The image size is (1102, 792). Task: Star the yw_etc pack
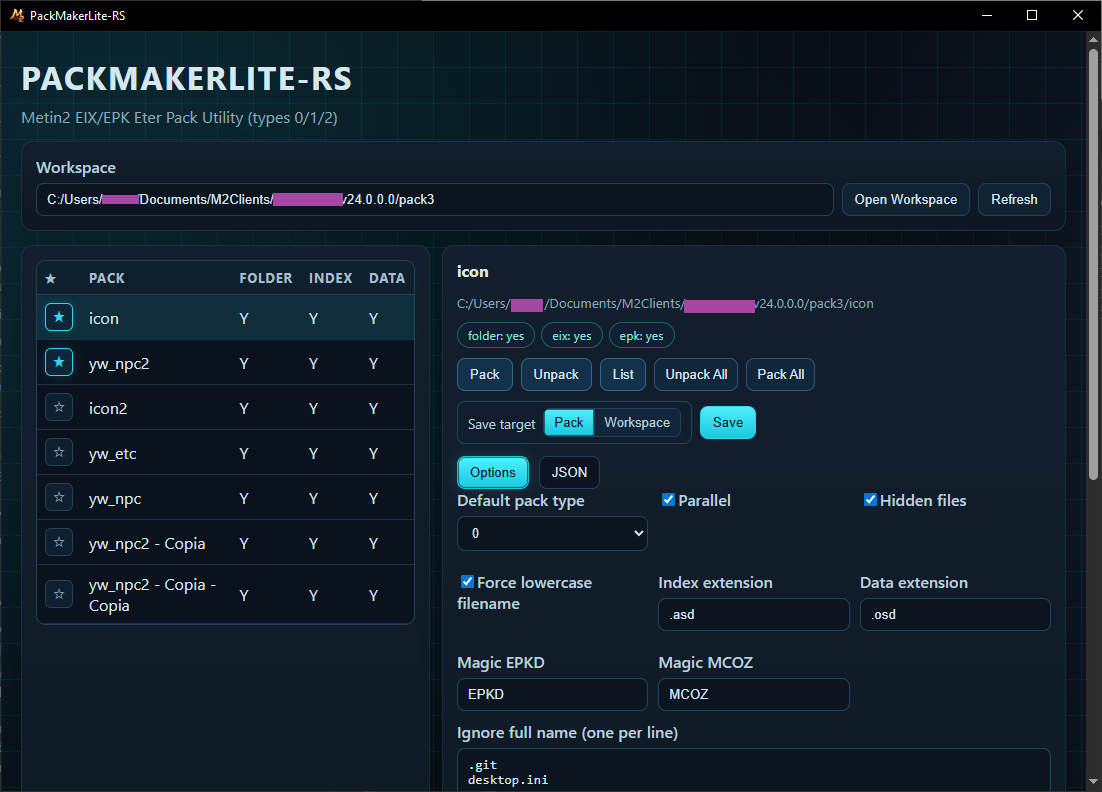pyautogui.click(x=58, y=452)
